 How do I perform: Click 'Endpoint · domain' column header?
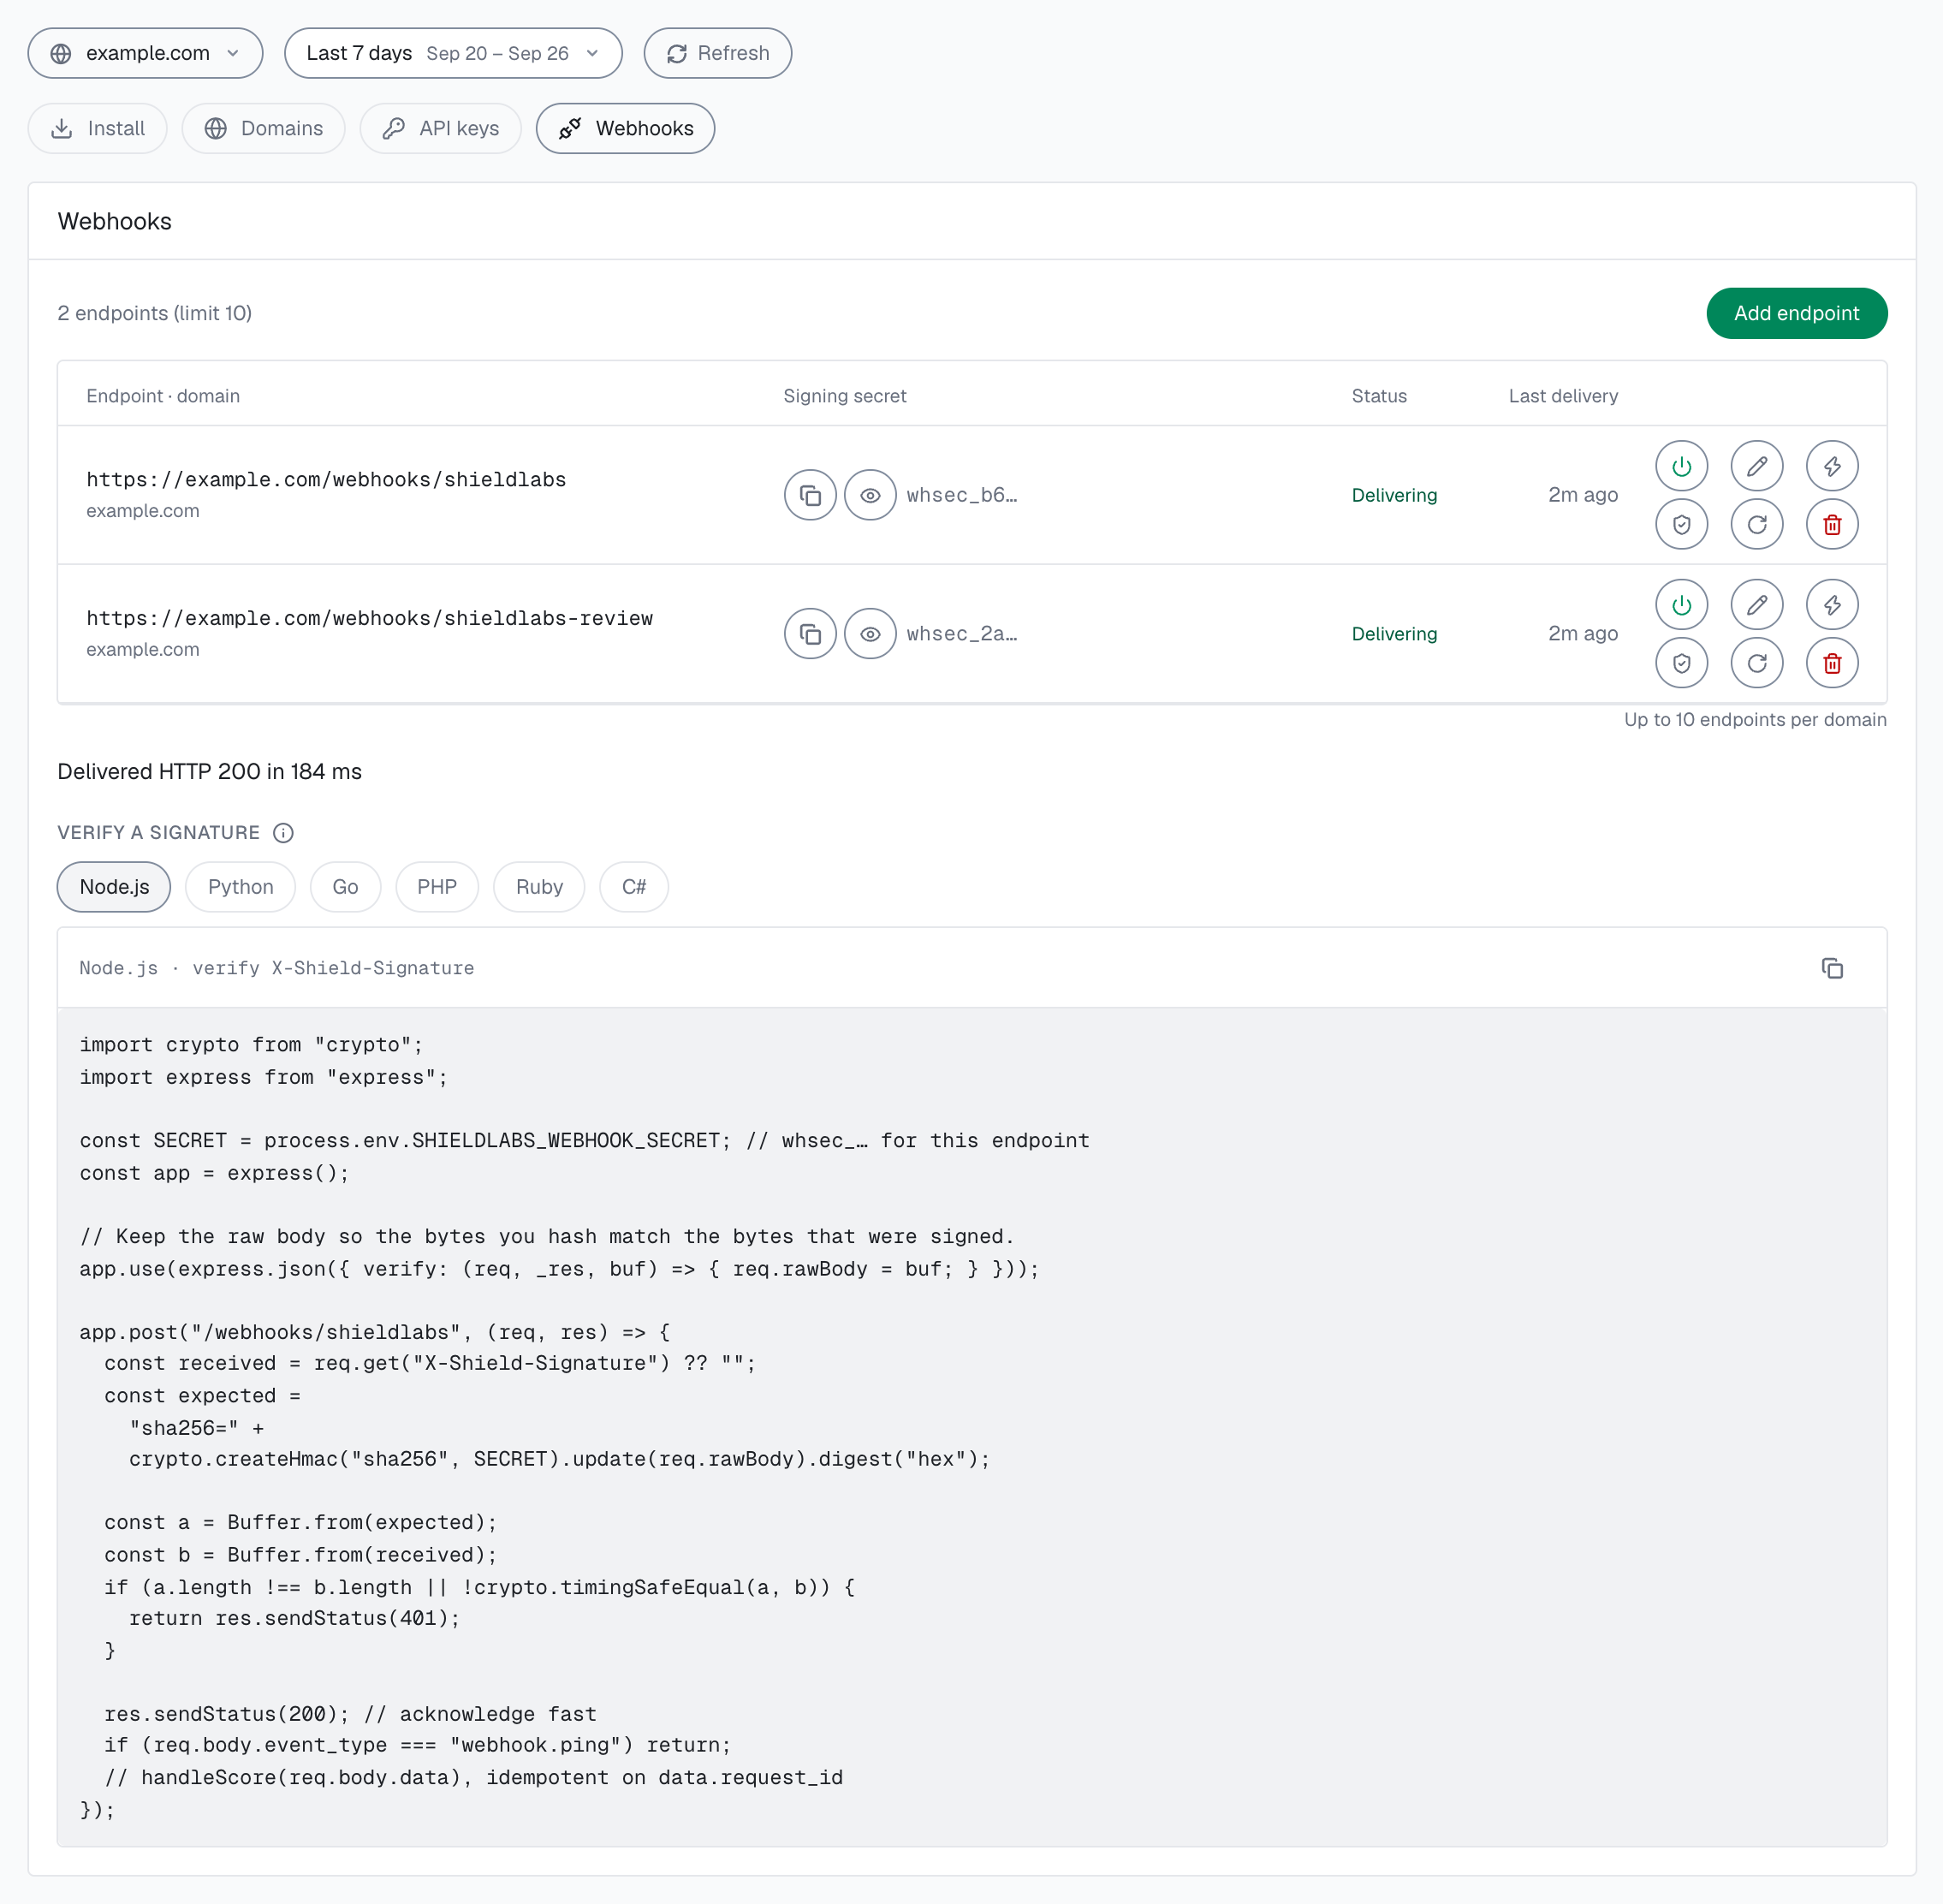162,396
